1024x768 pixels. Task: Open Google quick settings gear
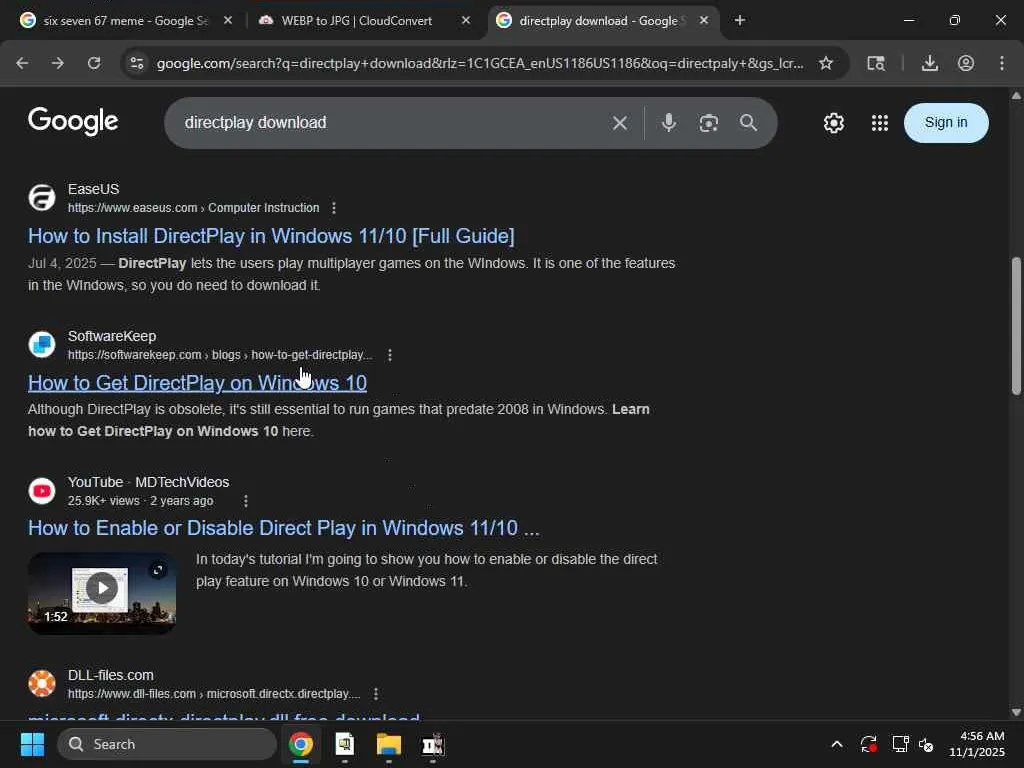click(834, 123)
